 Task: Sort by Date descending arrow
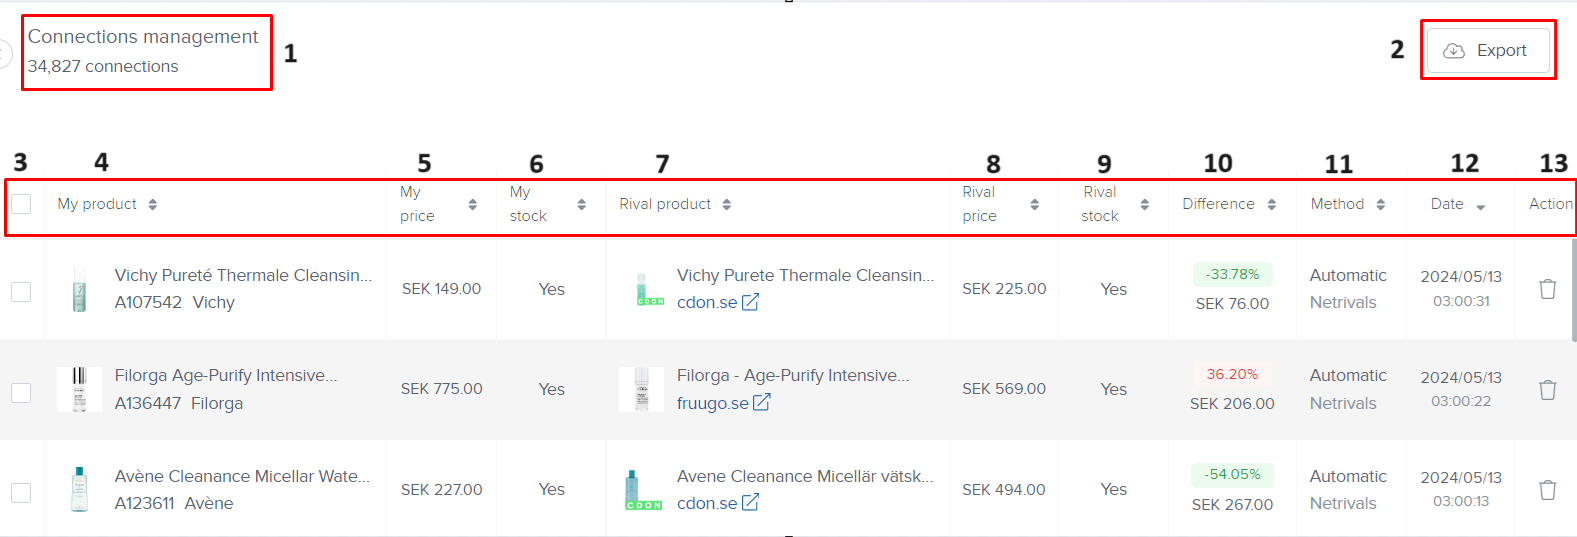[x=1480, y=207]
